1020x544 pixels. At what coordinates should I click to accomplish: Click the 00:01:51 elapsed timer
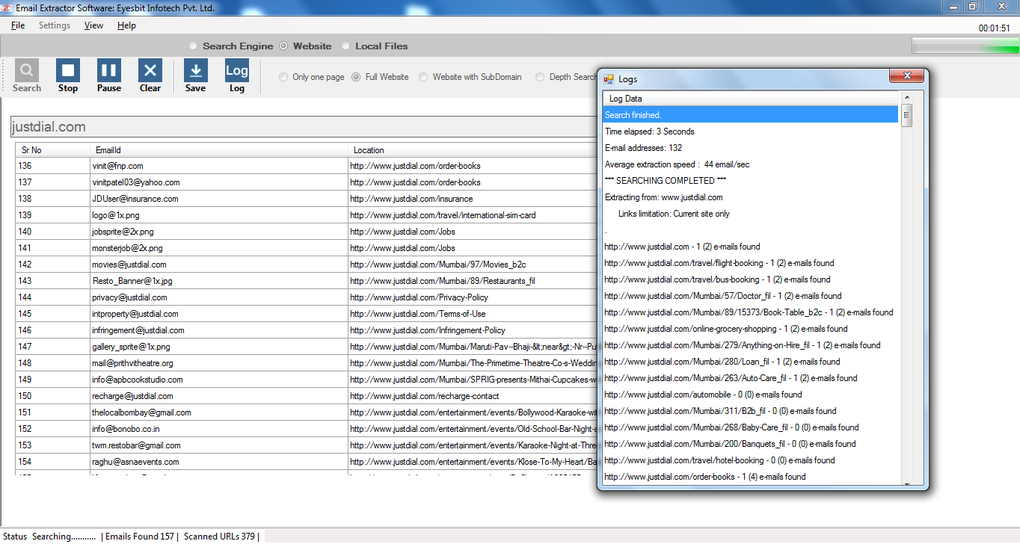[994, 28]
